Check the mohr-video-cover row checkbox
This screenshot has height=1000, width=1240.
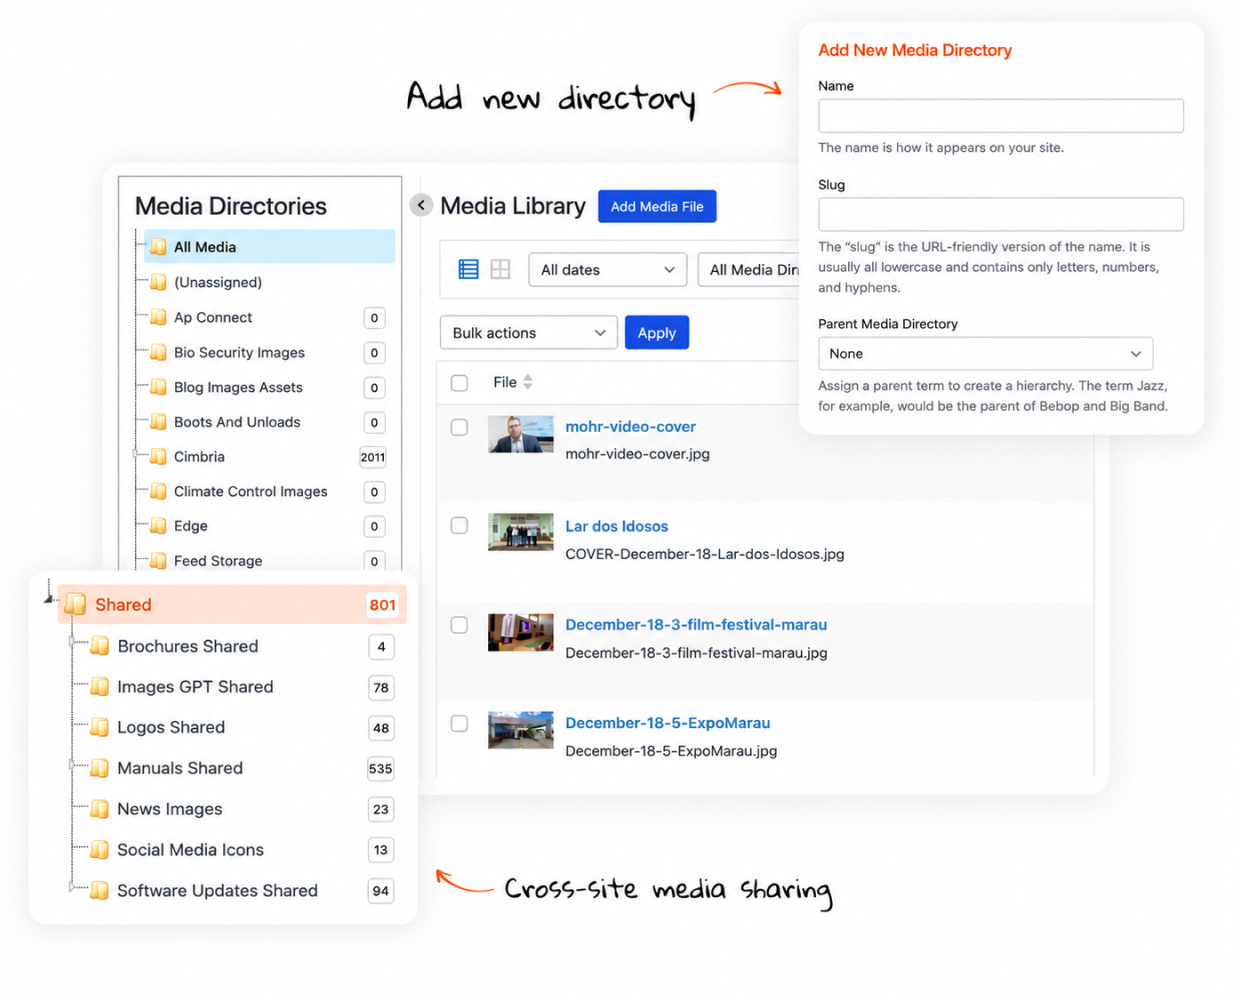459,427
